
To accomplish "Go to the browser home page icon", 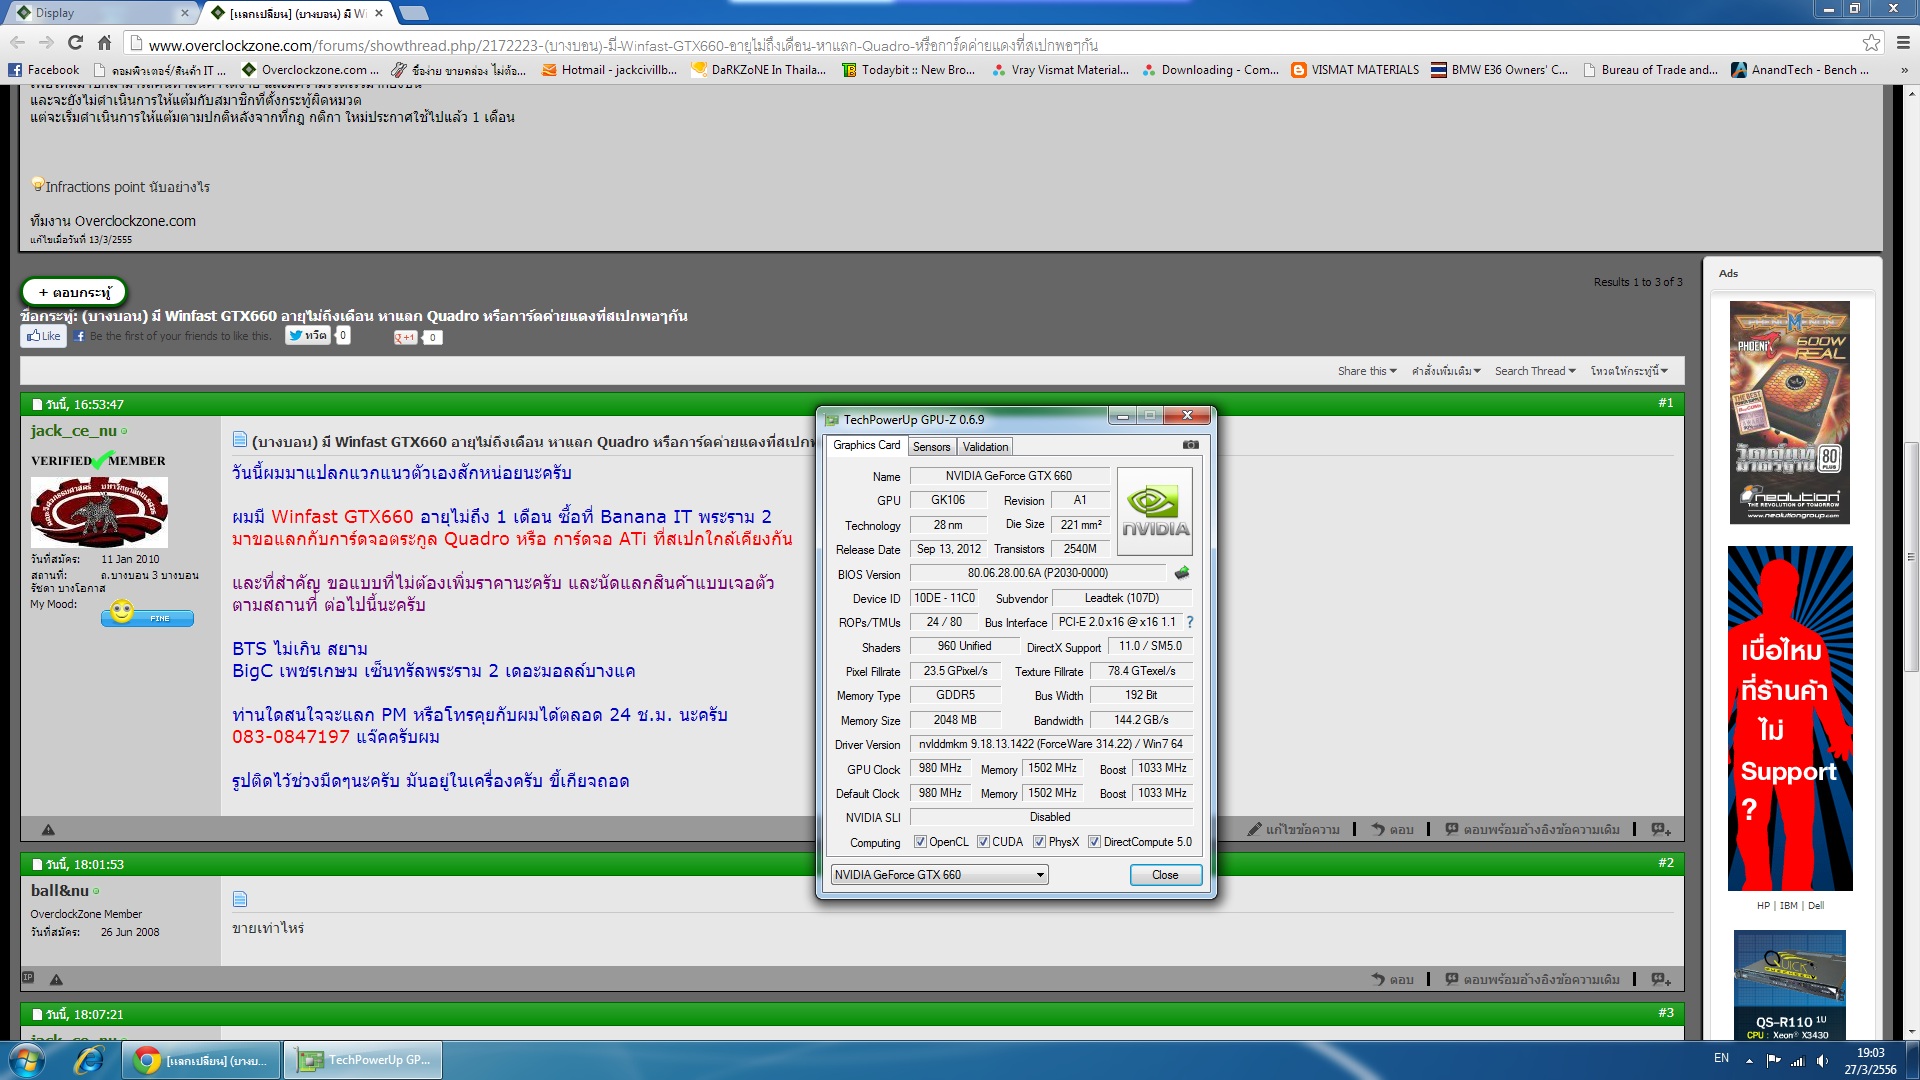I will click(x=104, y=43).
